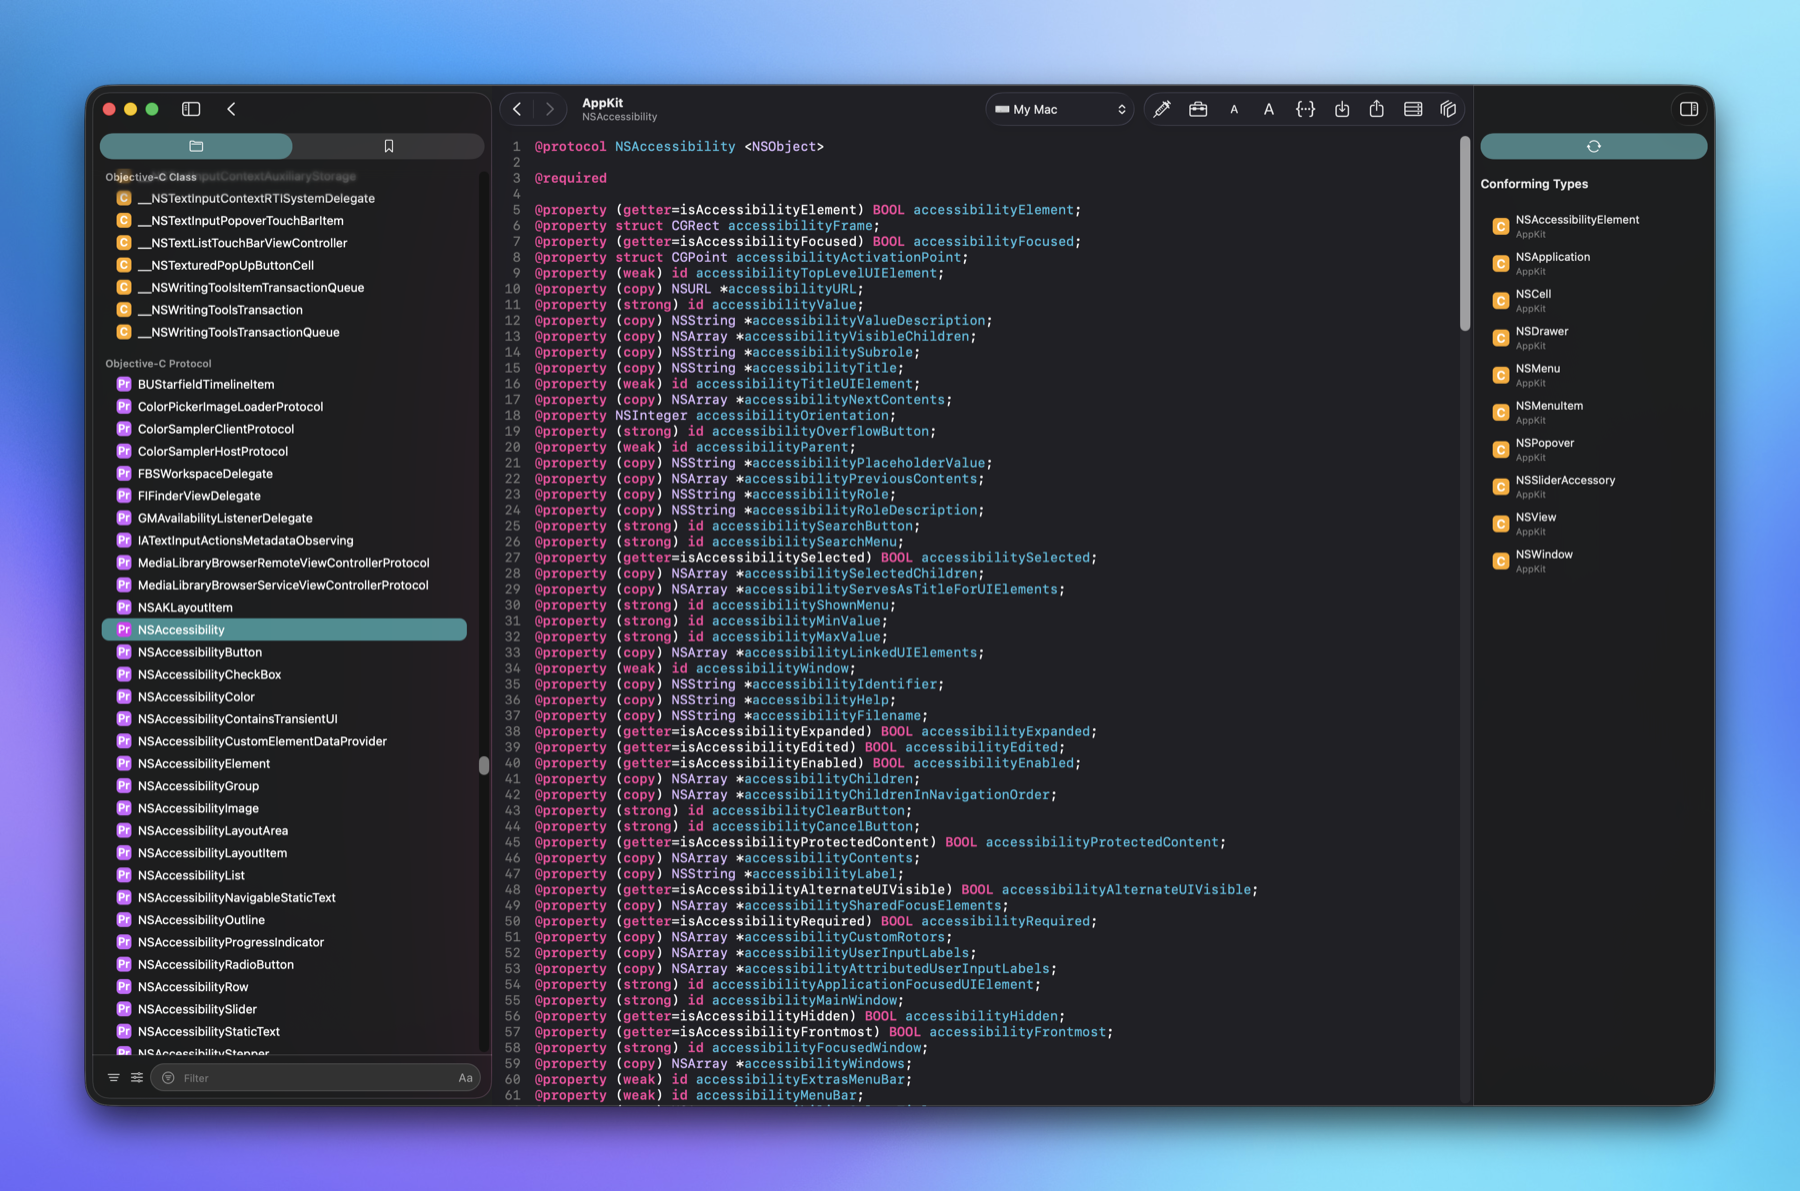Viewport: 1800px width, 1191px height.
Task: Select FBSWorkspaceDelegate protocol
Action: point(285,474)
